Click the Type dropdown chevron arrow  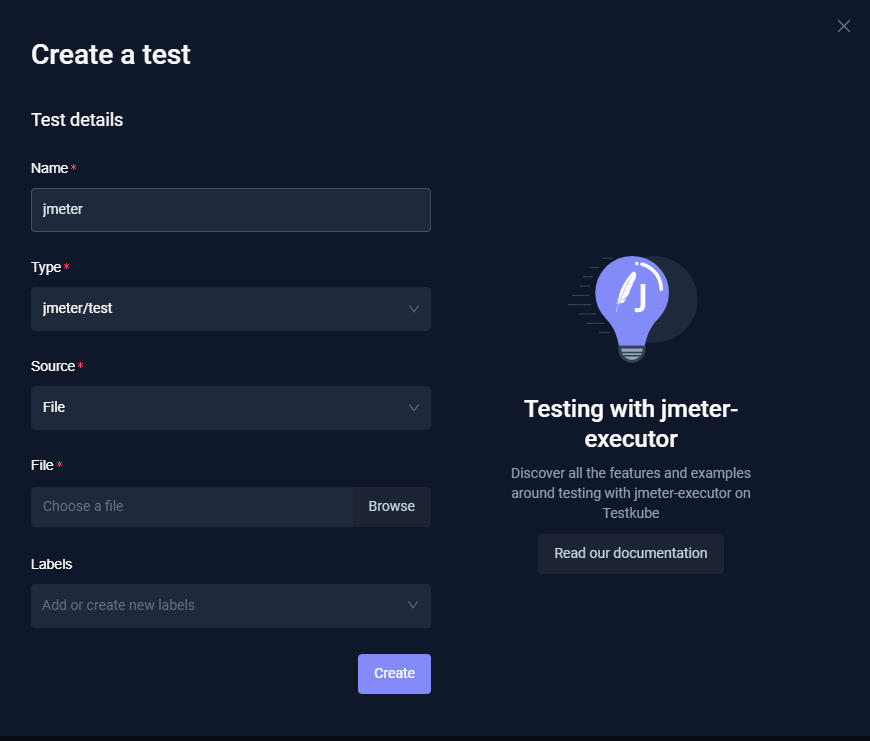click(x=414, y=309)
